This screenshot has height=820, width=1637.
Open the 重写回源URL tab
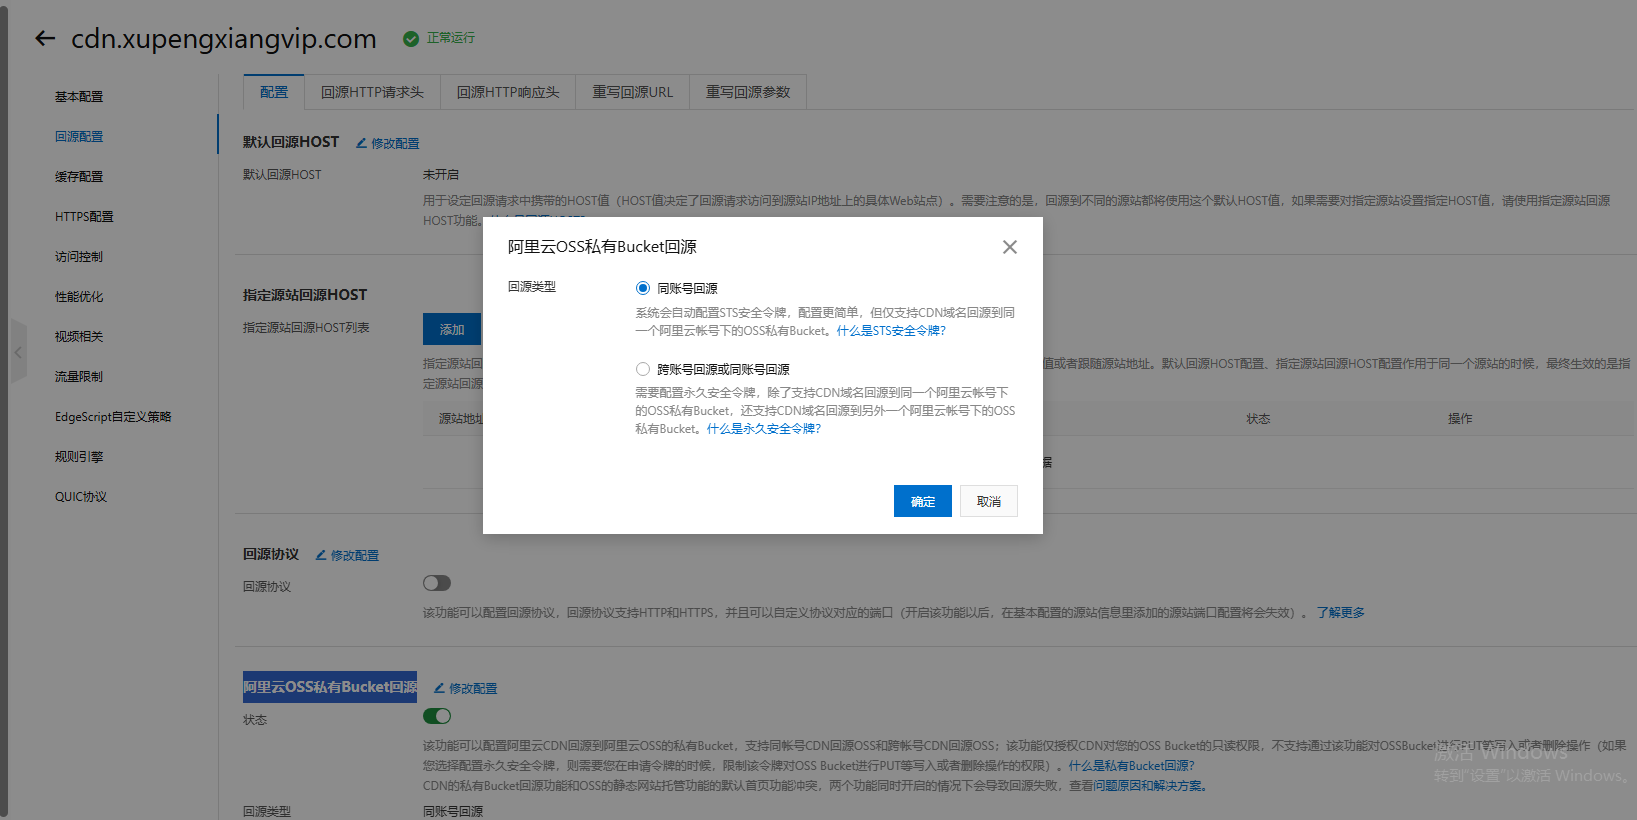pyautogui.click(x=633, y=92)
